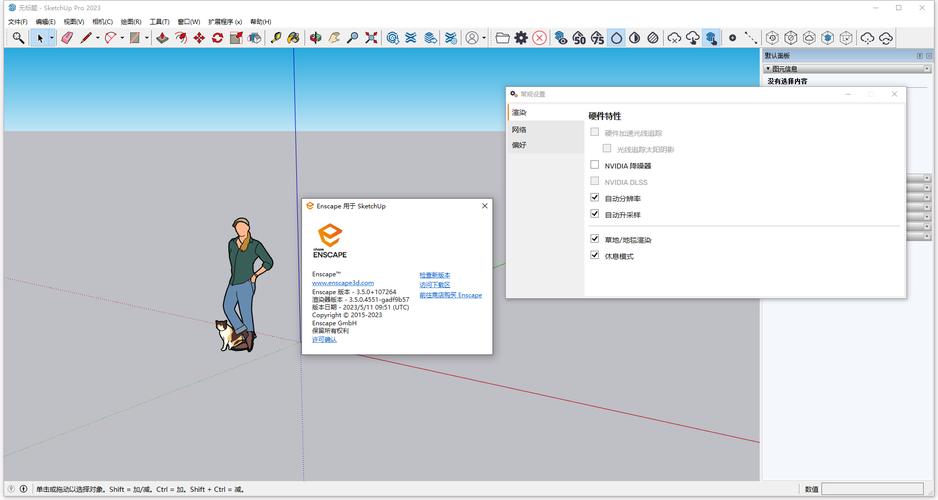This screenshot has height=500, width=938.
Task: Toggle the 草地/地毯渲染 checkbox
Action: (x=595, y=239)
